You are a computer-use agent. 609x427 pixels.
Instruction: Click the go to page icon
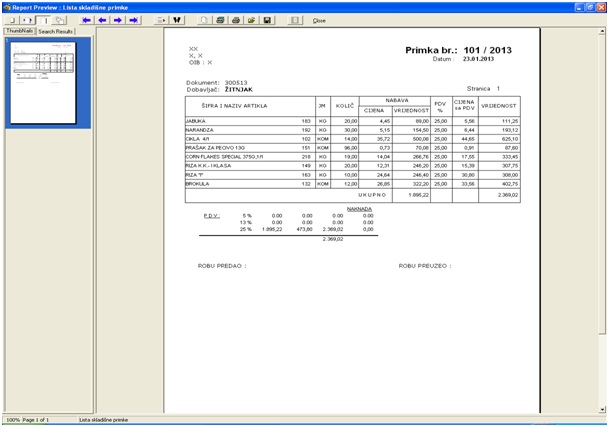point(161,20)
